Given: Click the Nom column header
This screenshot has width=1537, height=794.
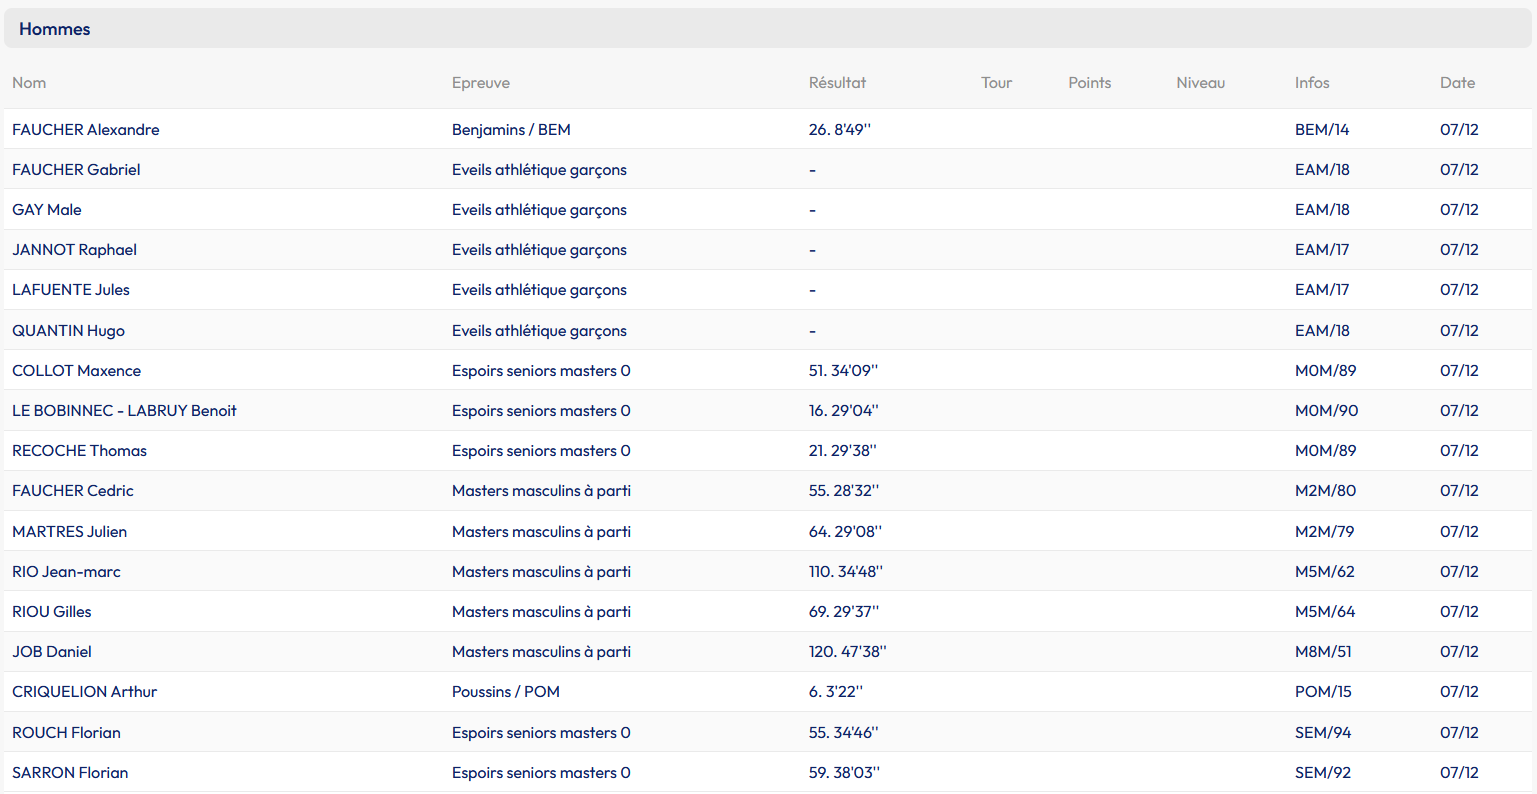Looking at the screenshot, I should click(29, 83).
